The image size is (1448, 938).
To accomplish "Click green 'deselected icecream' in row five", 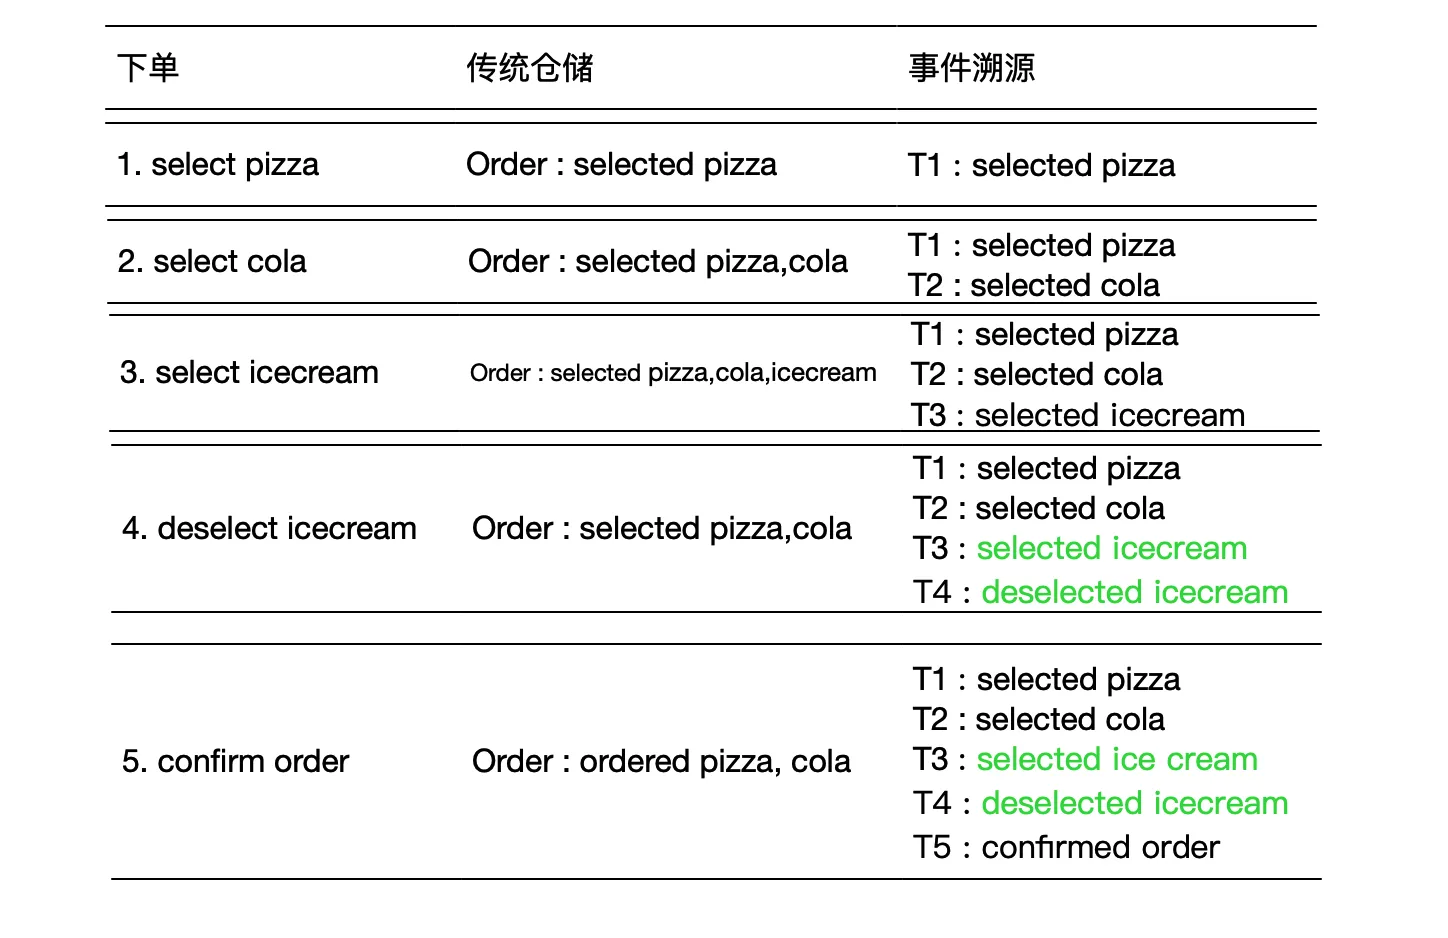I will 1135,803.
